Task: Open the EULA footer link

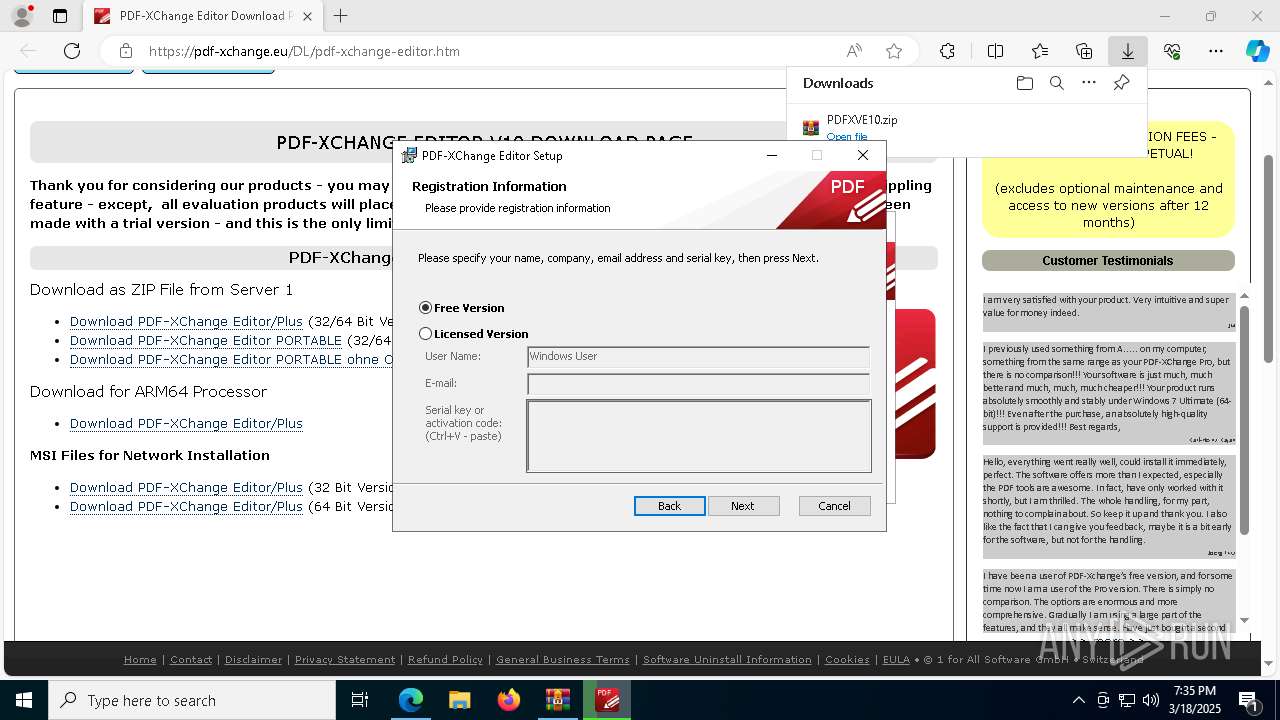Action: [896, 660]
